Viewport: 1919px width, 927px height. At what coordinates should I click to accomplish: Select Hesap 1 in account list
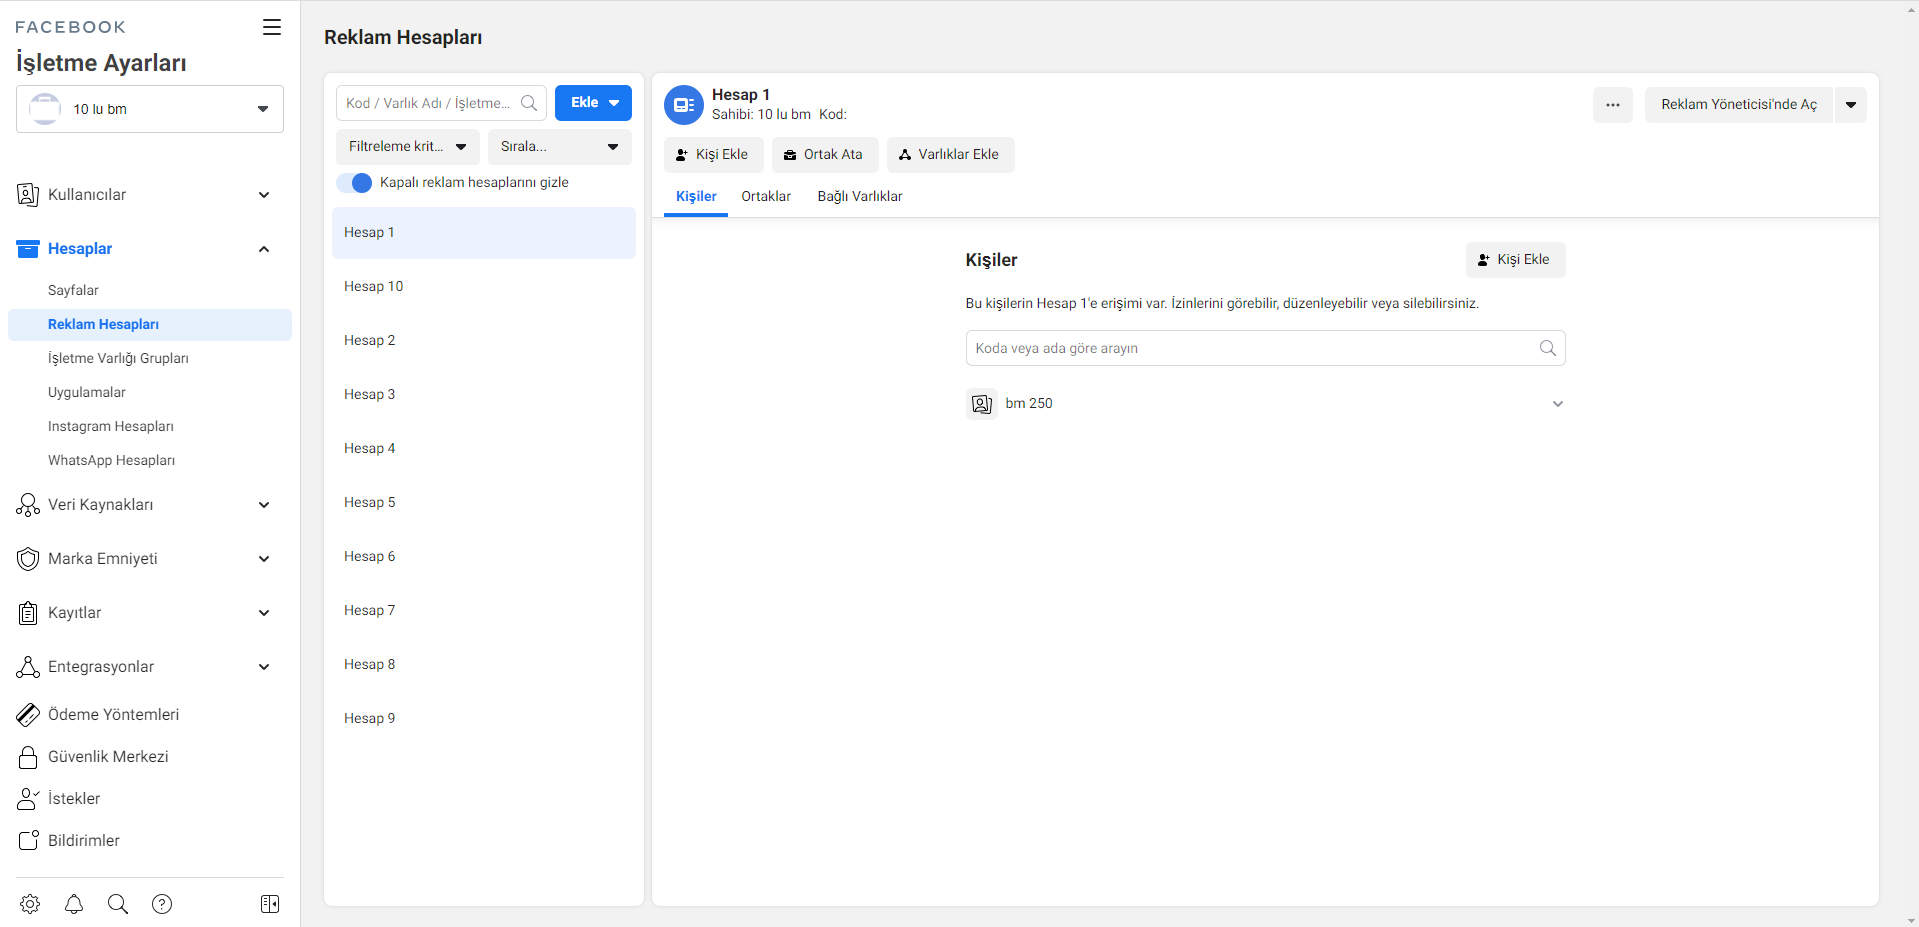[x=484, y=233]
